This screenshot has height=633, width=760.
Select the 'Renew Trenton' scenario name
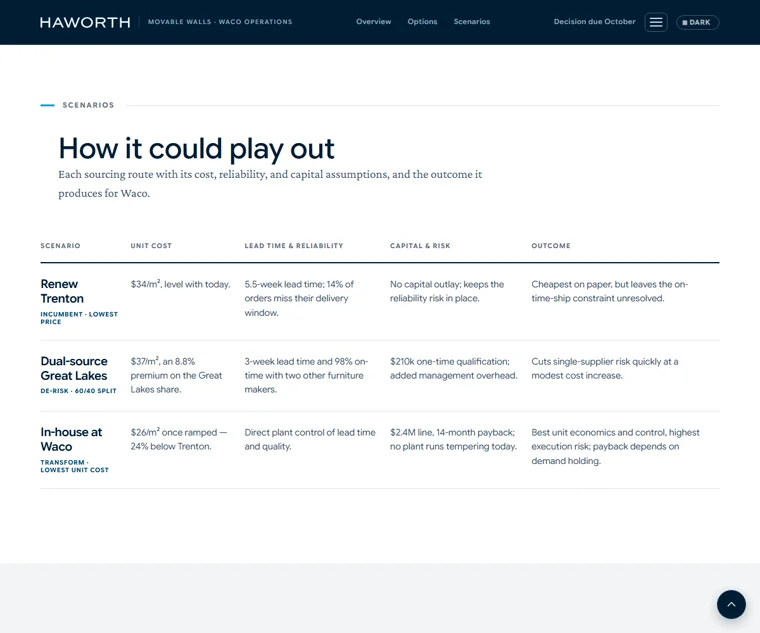coord(62,291)
